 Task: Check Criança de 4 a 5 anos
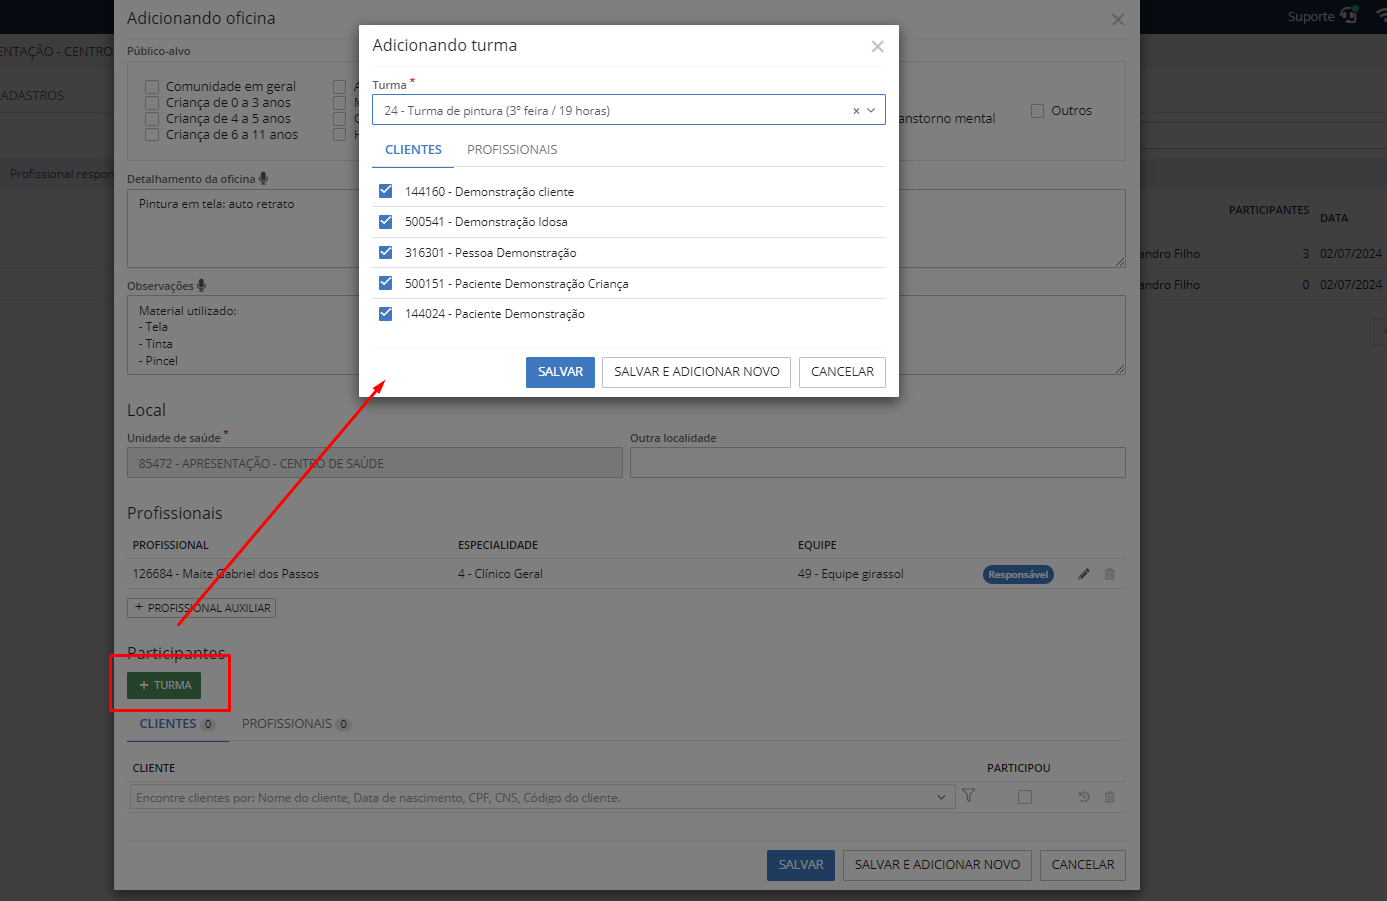point(152,119)
